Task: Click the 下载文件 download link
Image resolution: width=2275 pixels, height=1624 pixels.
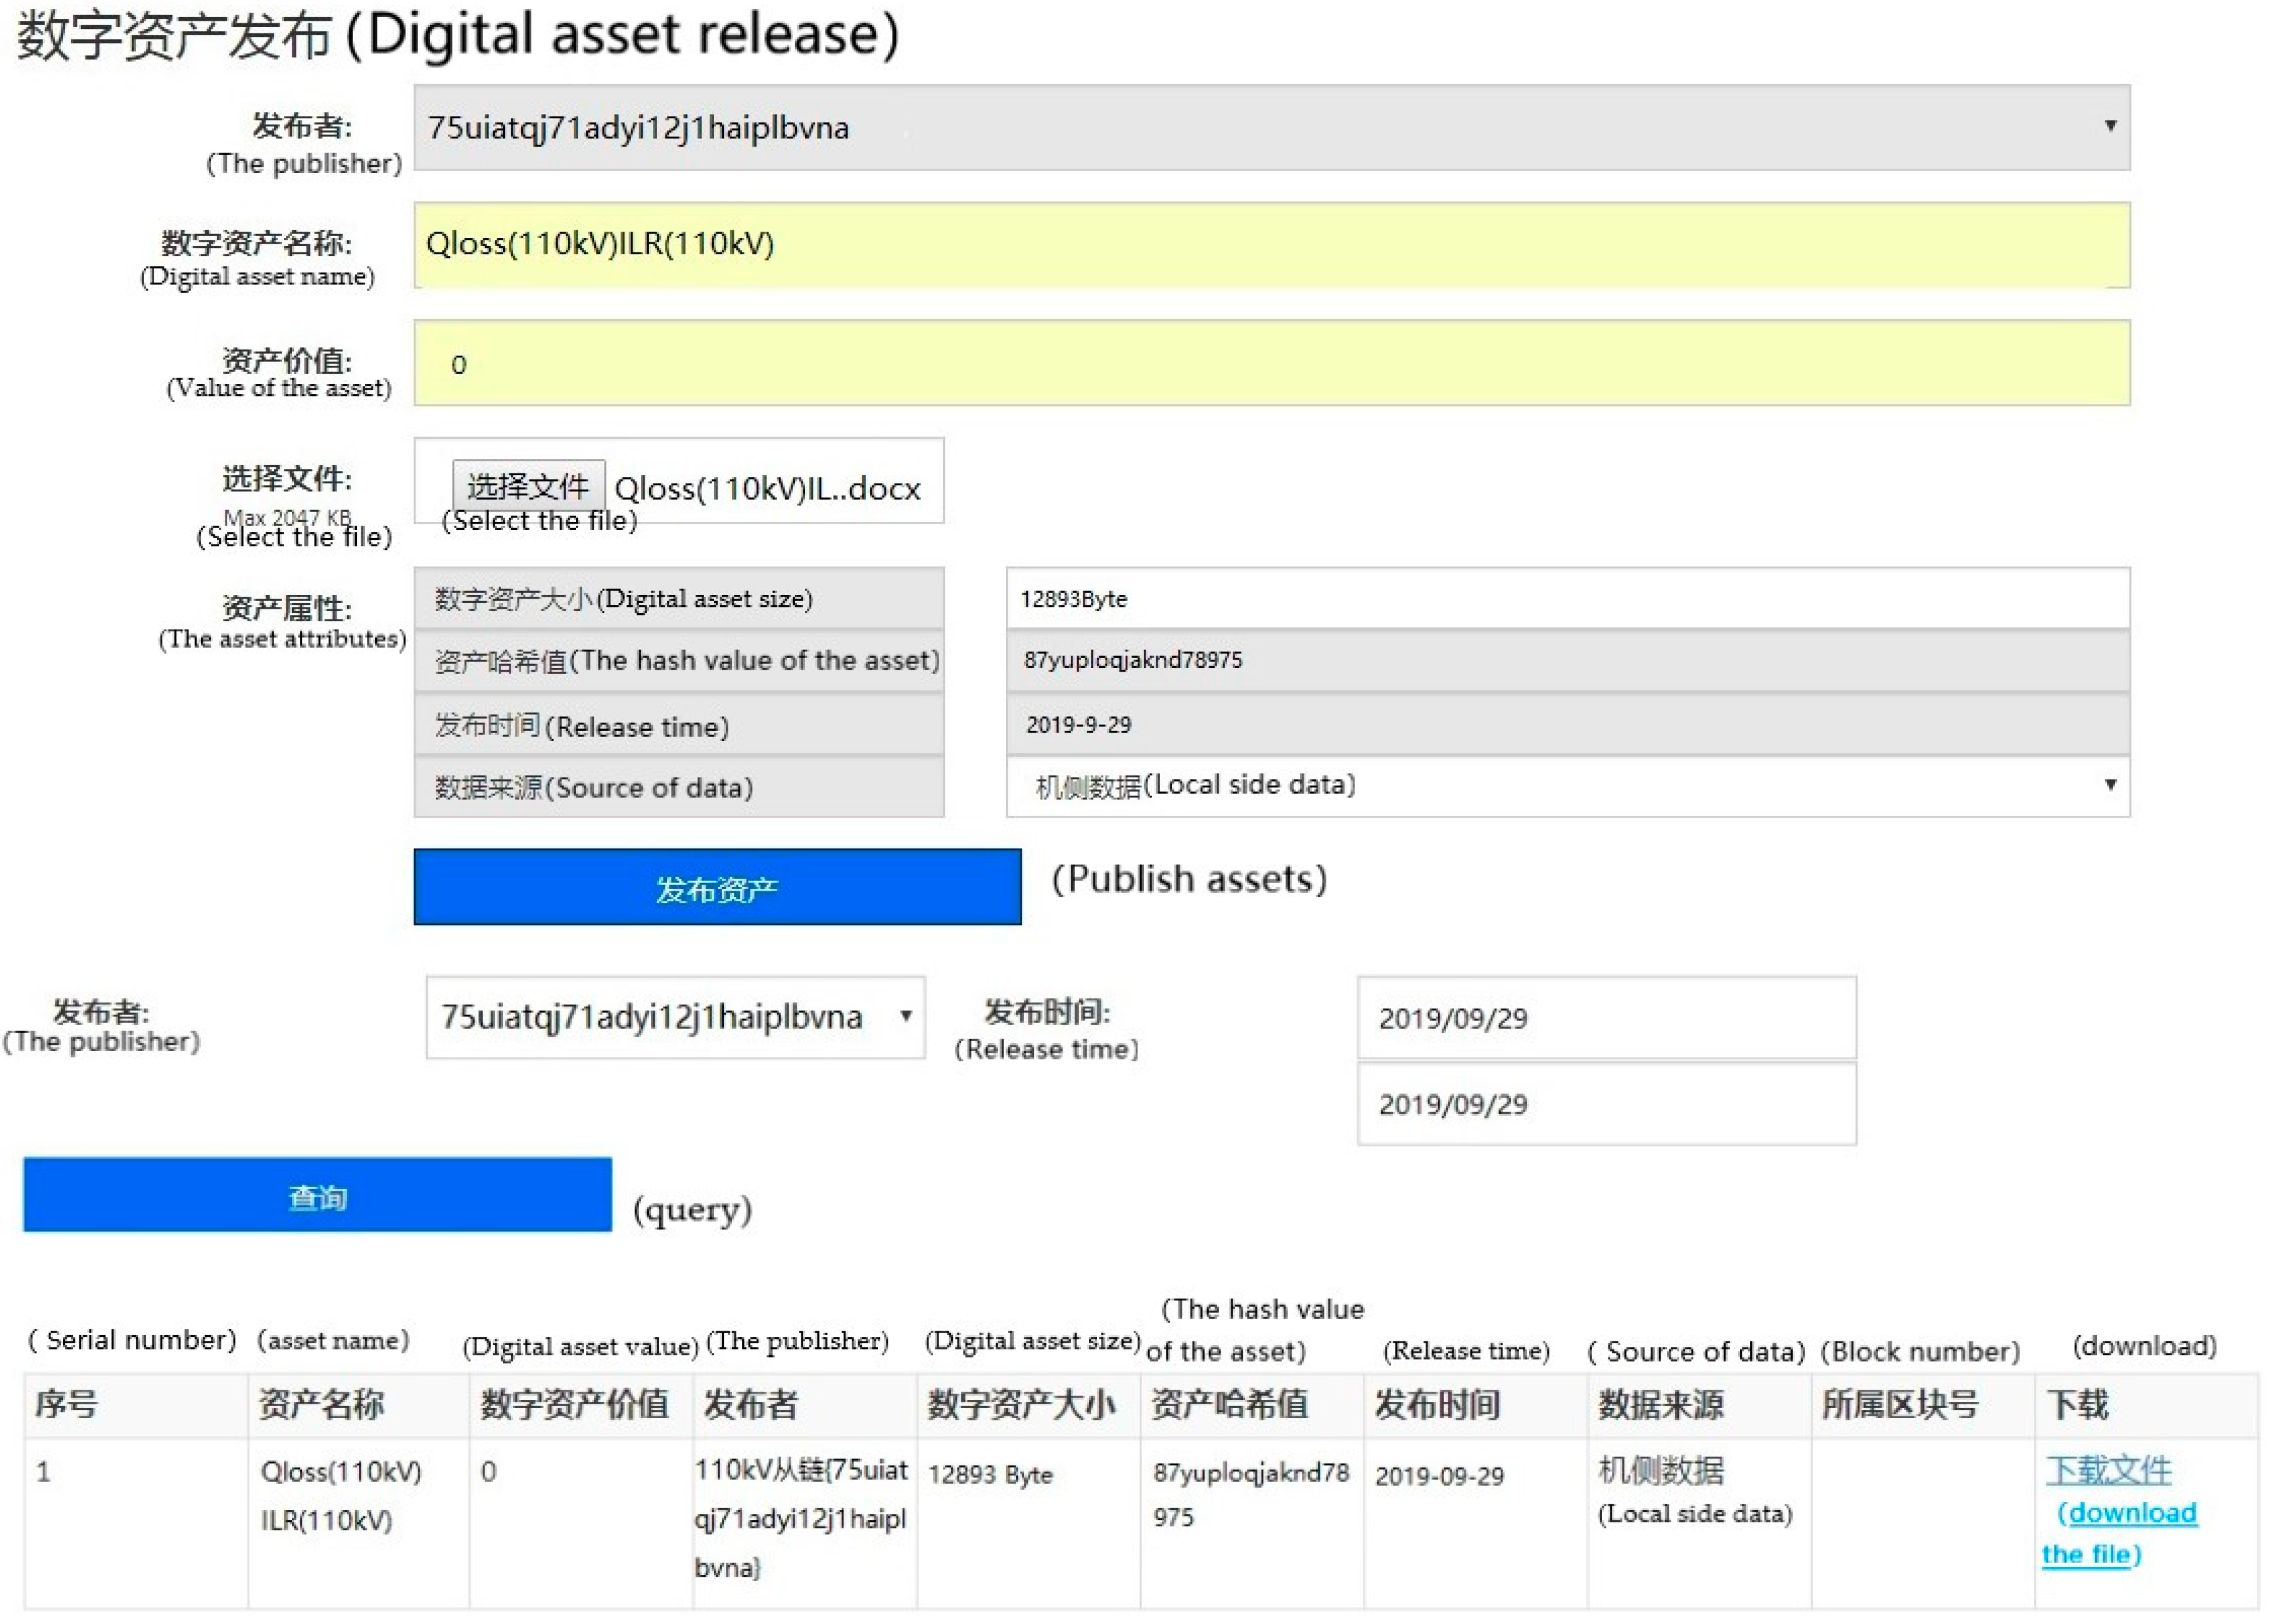Action: point(2107,1470)
